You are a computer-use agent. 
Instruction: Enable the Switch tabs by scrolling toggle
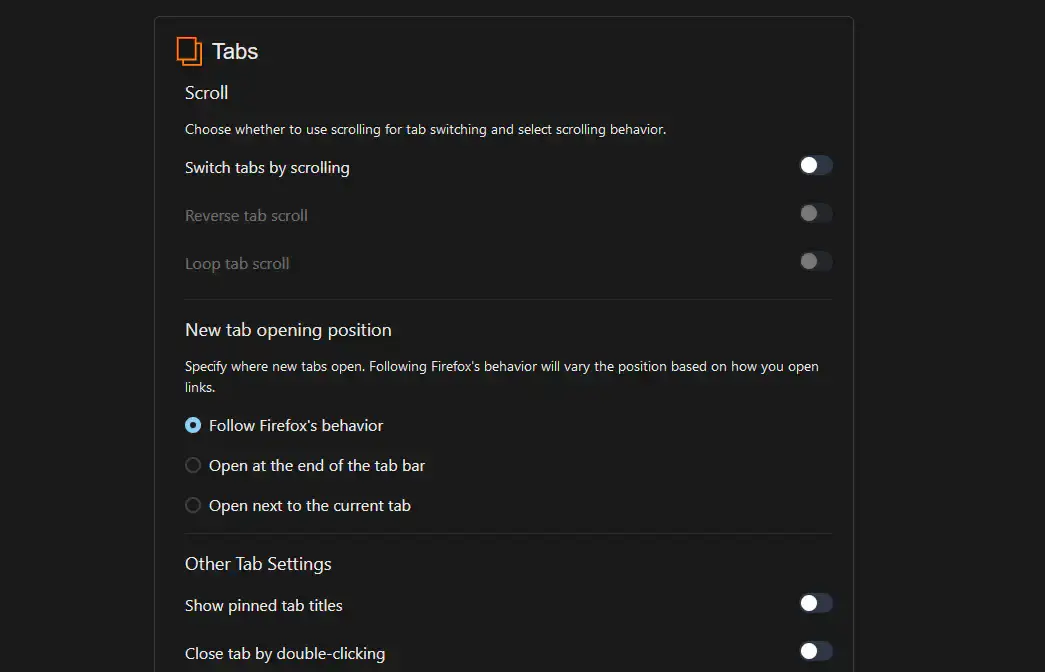[815, 165]
